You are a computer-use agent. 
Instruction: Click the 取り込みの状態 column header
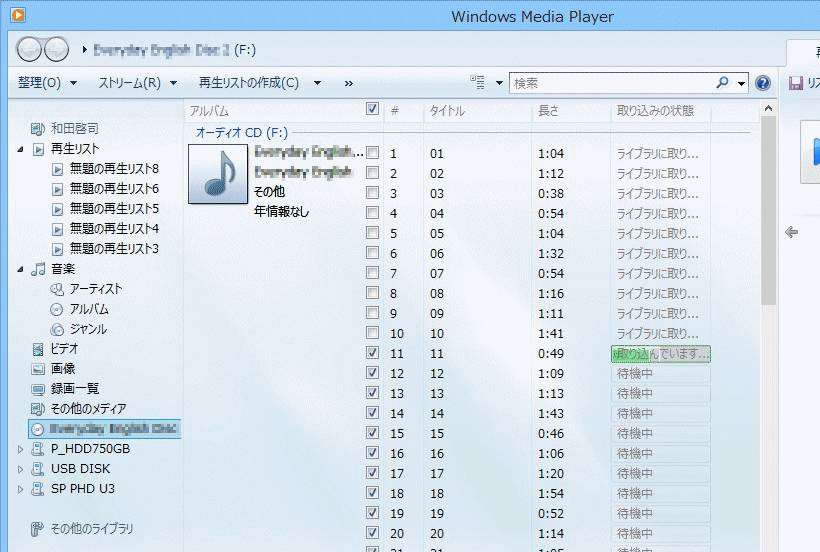coord(655,111)
